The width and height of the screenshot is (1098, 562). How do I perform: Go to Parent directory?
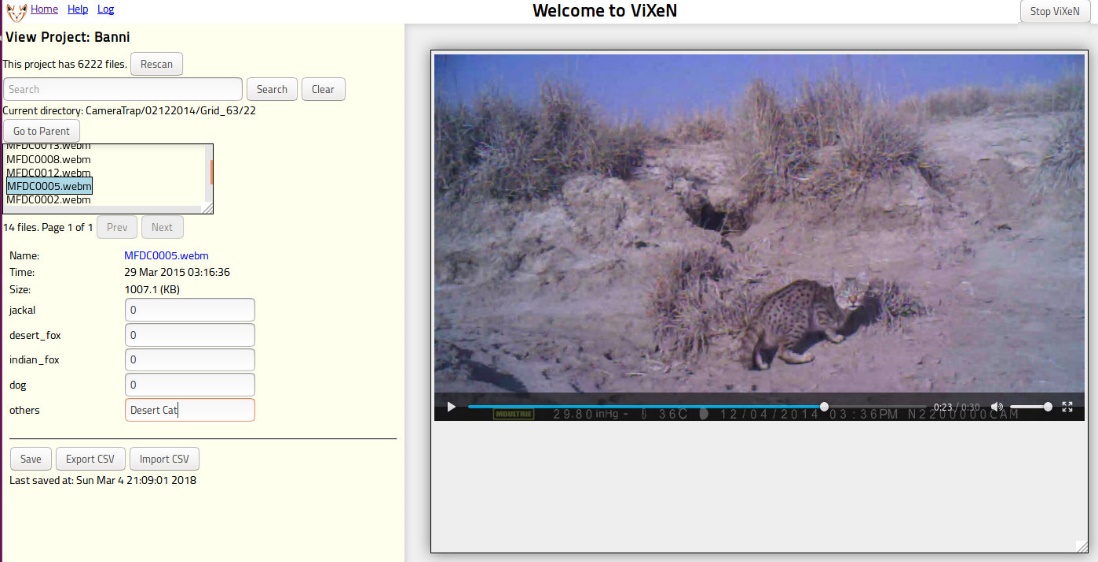point(41,131)
